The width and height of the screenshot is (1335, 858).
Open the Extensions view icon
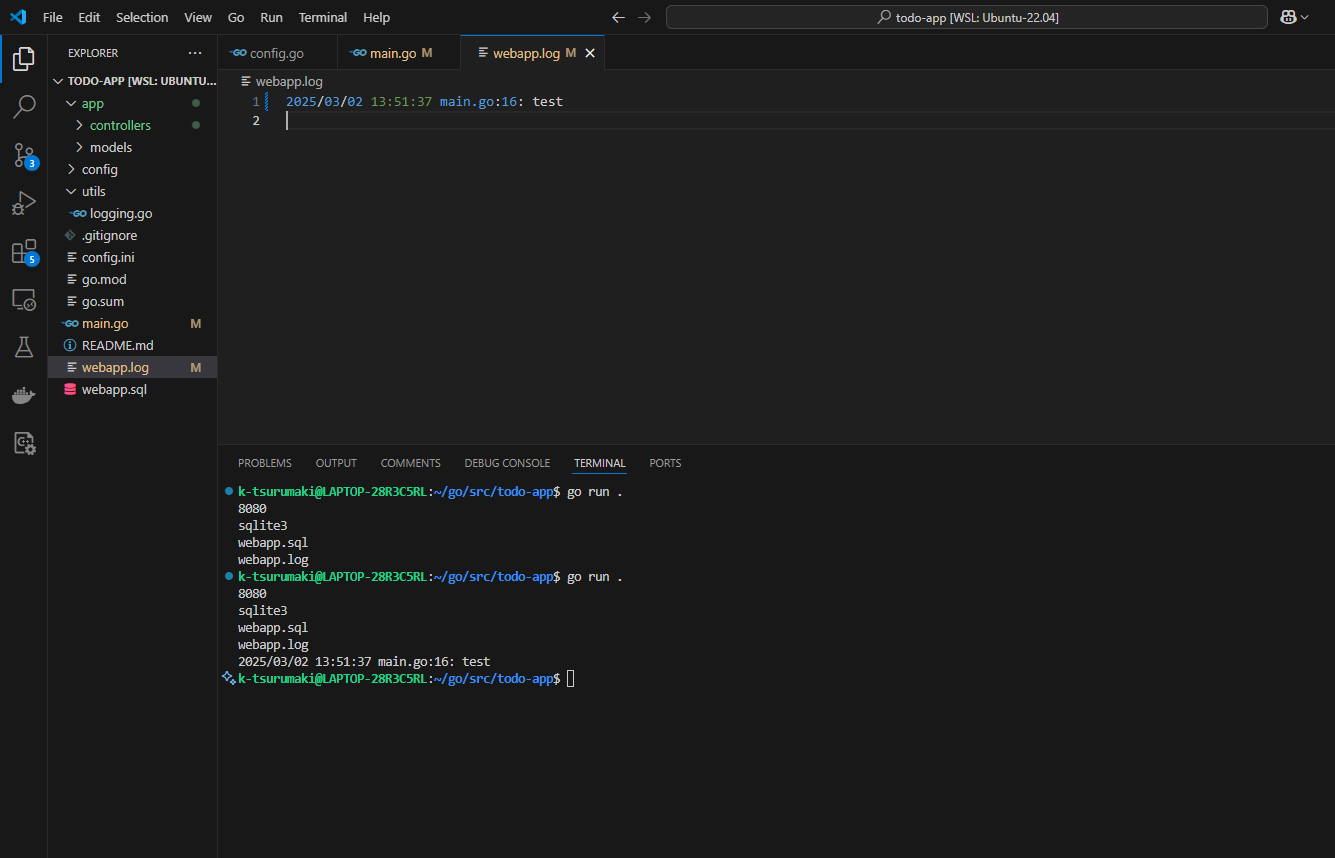coord(23,252)
